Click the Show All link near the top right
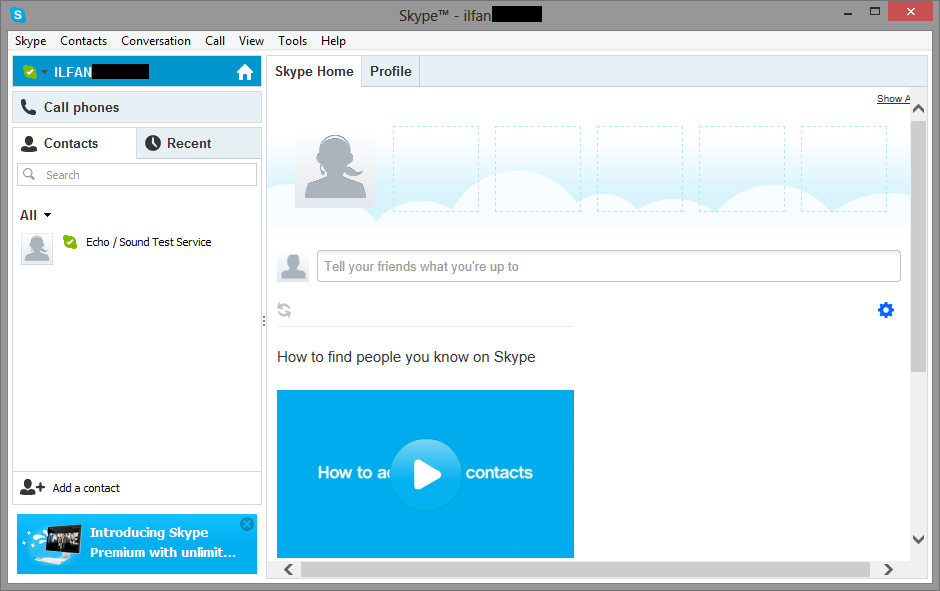The width and height of the screenshot is (940, 591). pos(893,98)
